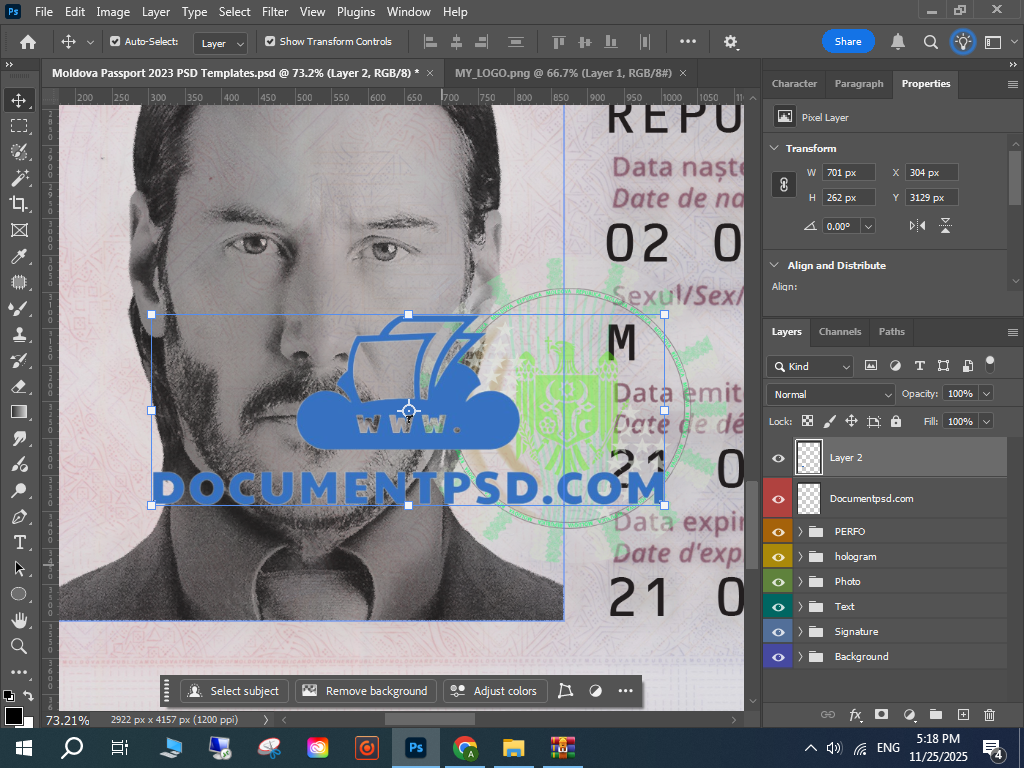The image size is (1024, 768).
Task: Select the Crop tool
Action: coord(18,204)
